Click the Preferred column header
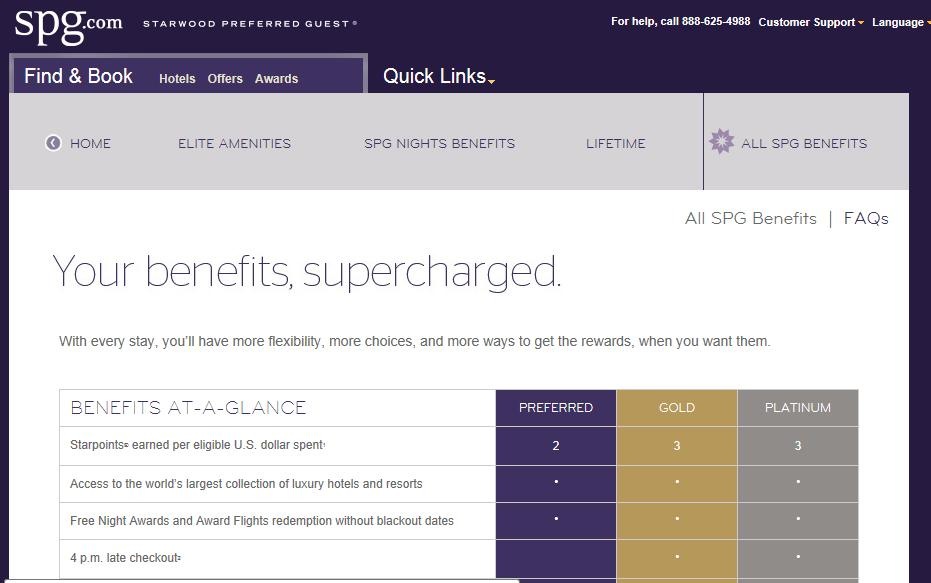 click(x=556, y=408)
